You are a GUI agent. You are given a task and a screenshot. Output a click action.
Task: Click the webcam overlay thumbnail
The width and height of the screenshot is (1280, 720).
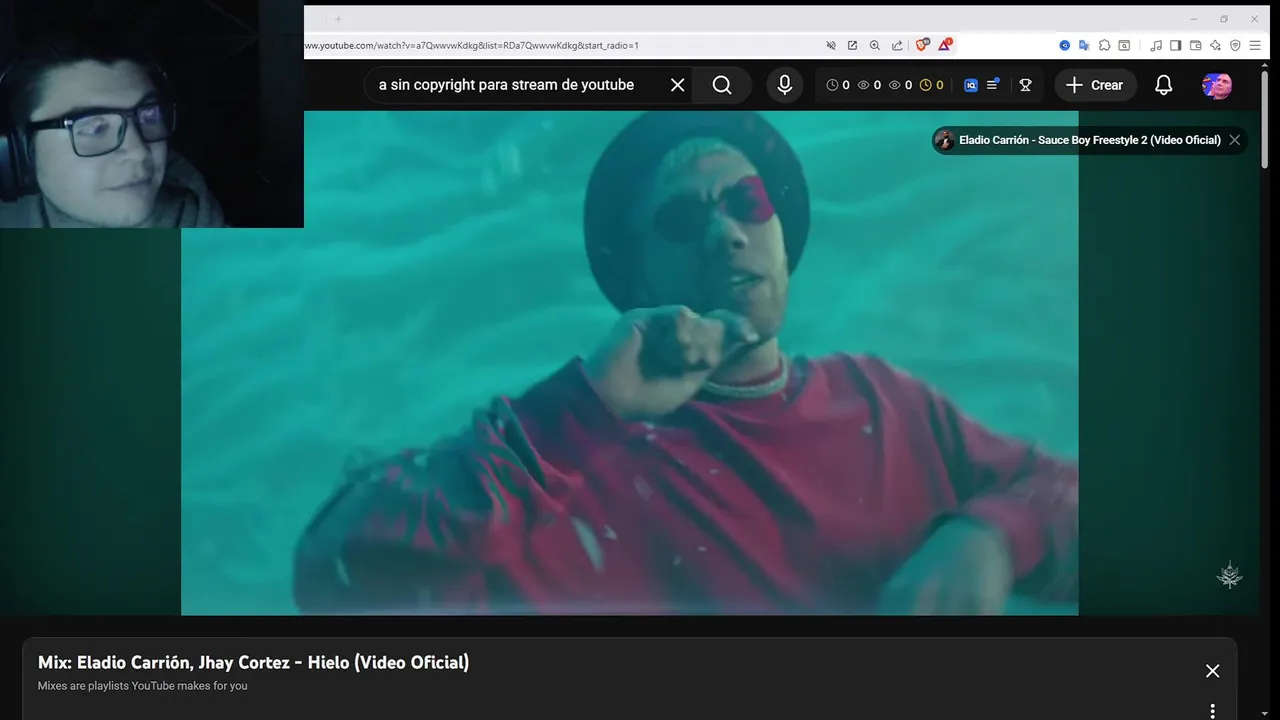pos(152,114)
